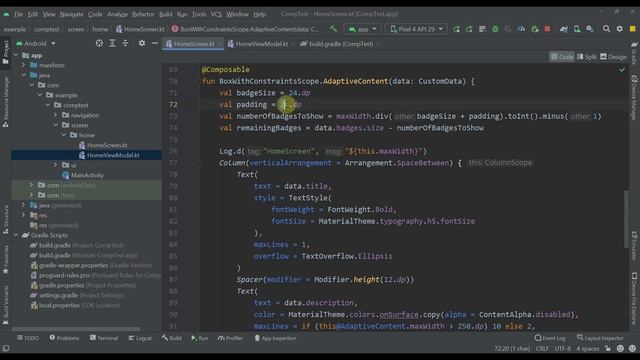Toggle the Resource Manager tool window
Image resolution: width=640 pixels, height=360 pixels.
5,102
